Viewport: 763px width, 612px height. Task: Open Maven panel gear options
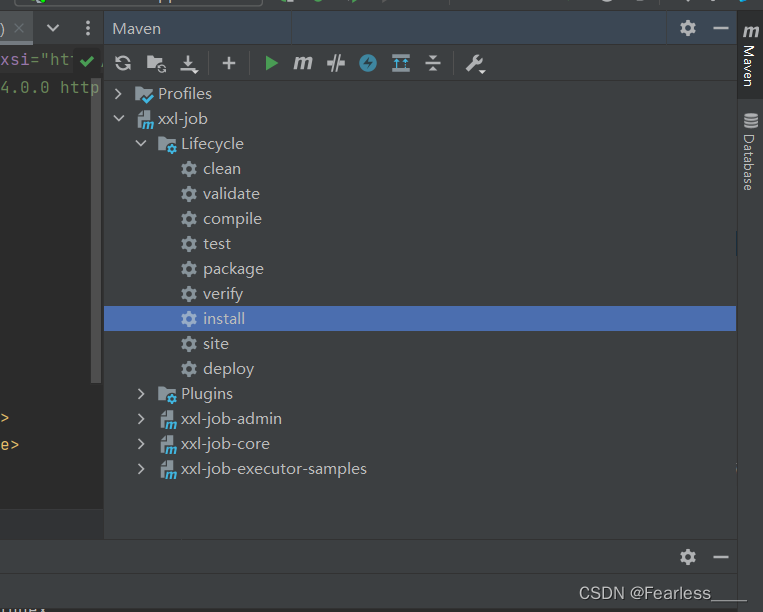tap(688, 28)
